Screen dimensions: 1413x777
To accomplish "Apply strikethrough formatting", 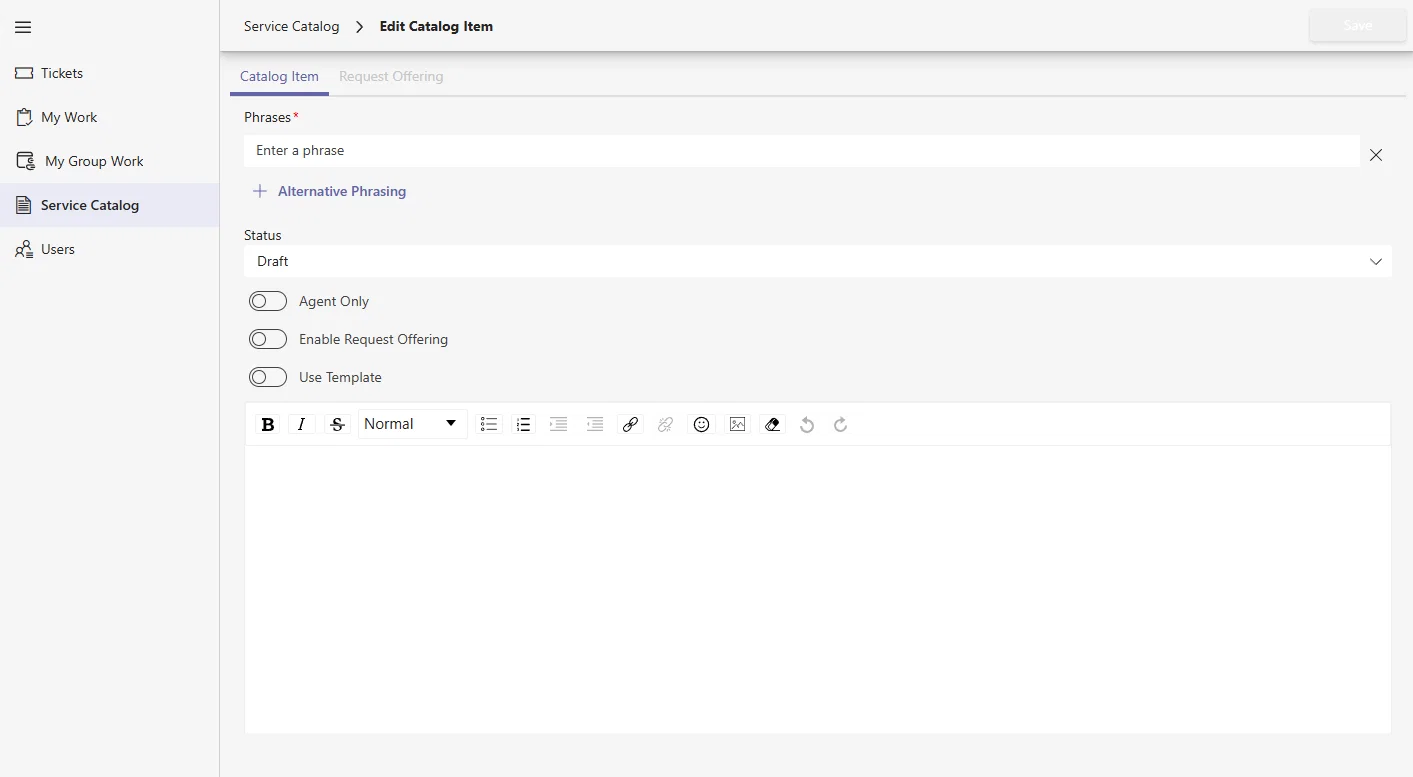I will click(337, 425).
